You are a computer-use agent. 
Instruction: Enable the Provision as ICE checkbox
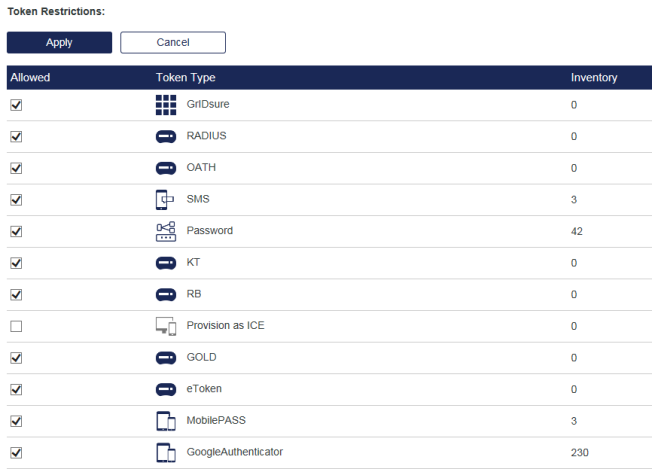point(16,327)
